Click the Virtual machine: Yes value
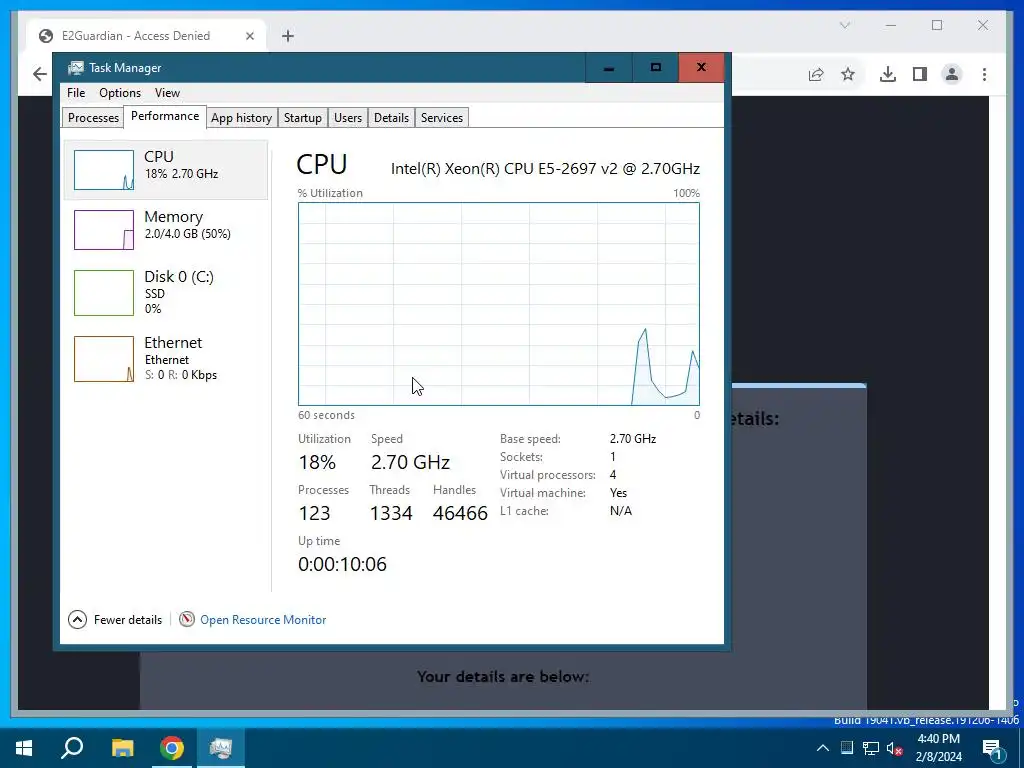This screenshot has width=1024, height=768. point(618,493)
